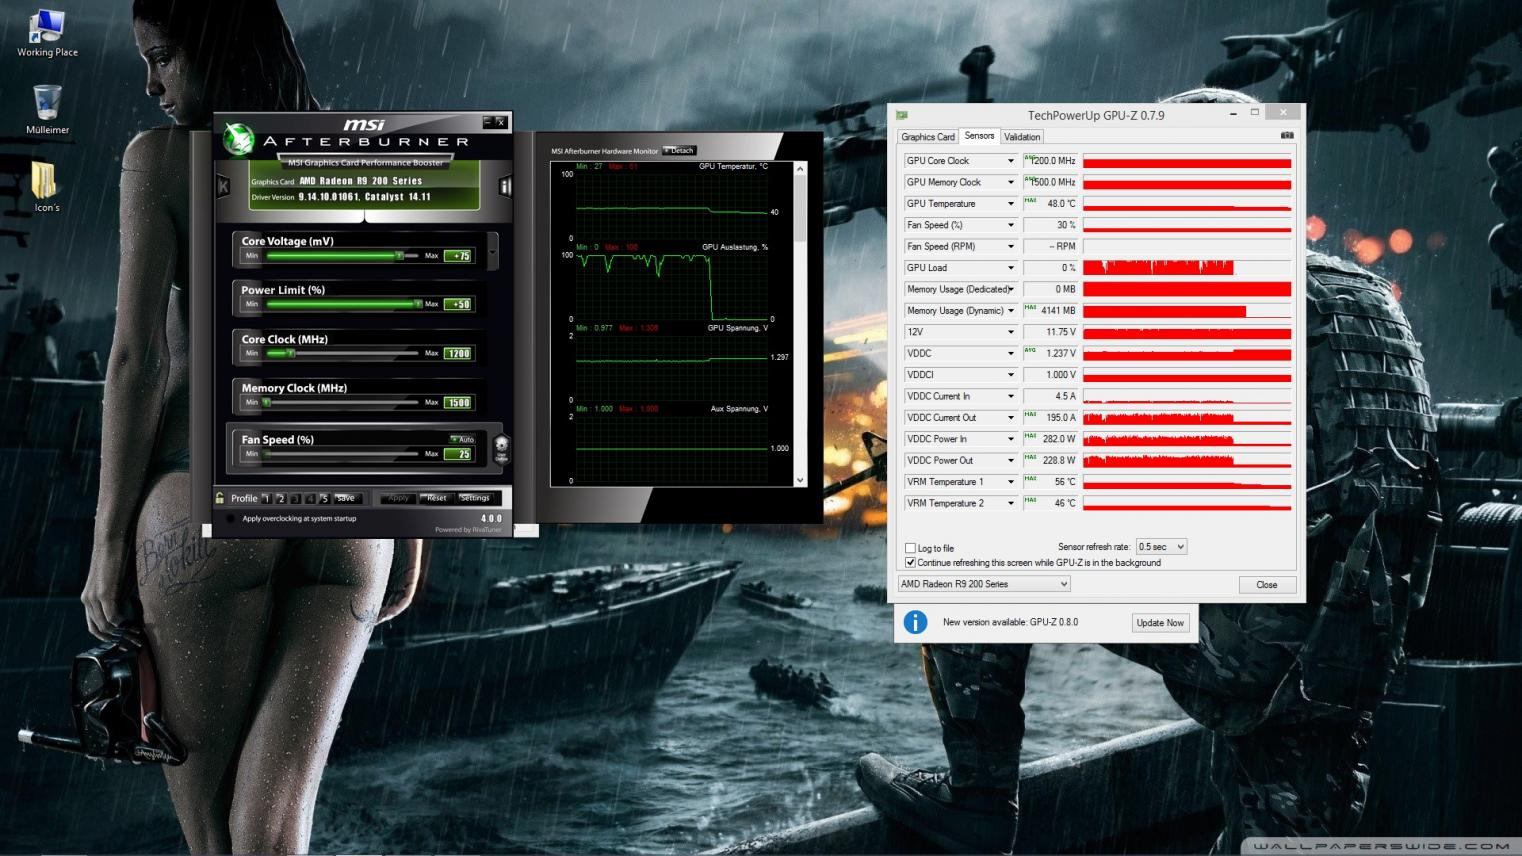
Task: Open VRM Temperature 1 sensor dropdown
Action: [1010, 482]
